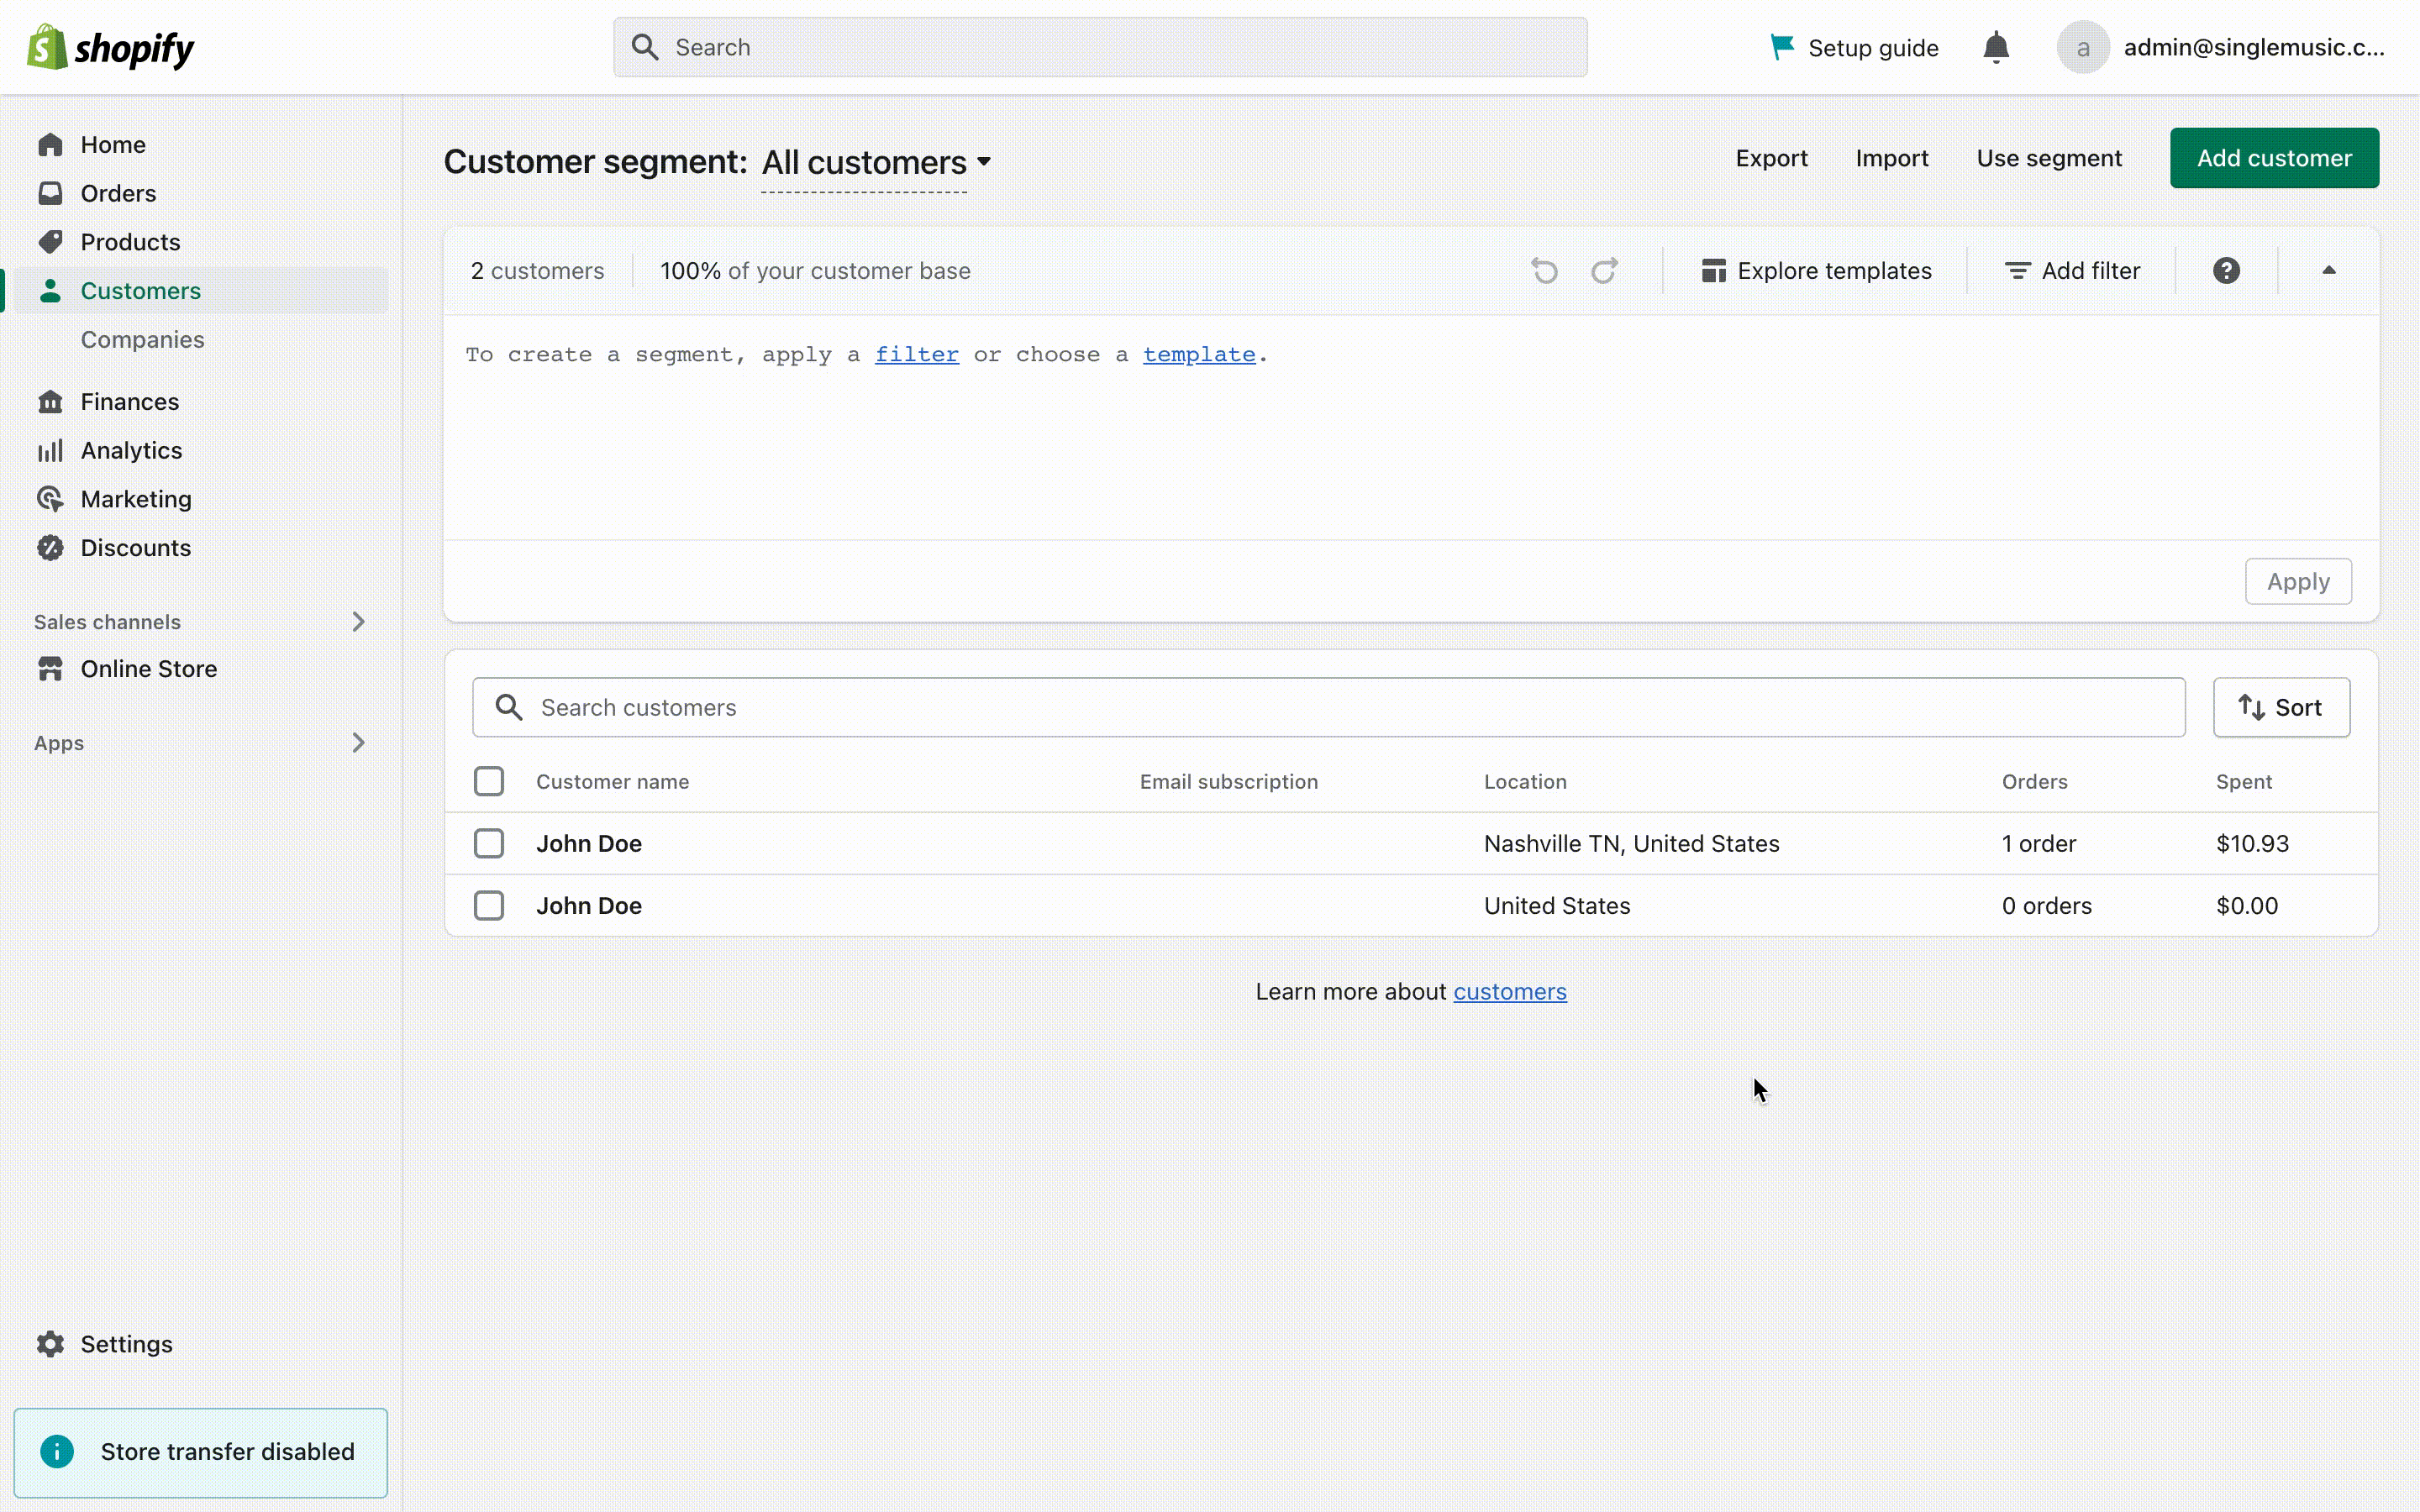
Task: Click magnifier icon in Search customers field
Action: coord(509,708)
